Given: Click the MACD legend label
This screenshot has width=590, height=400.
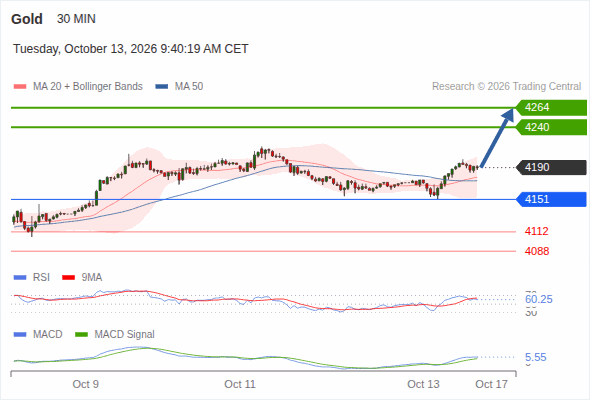Looking at the screenshot, I should (x=48, y=334).
